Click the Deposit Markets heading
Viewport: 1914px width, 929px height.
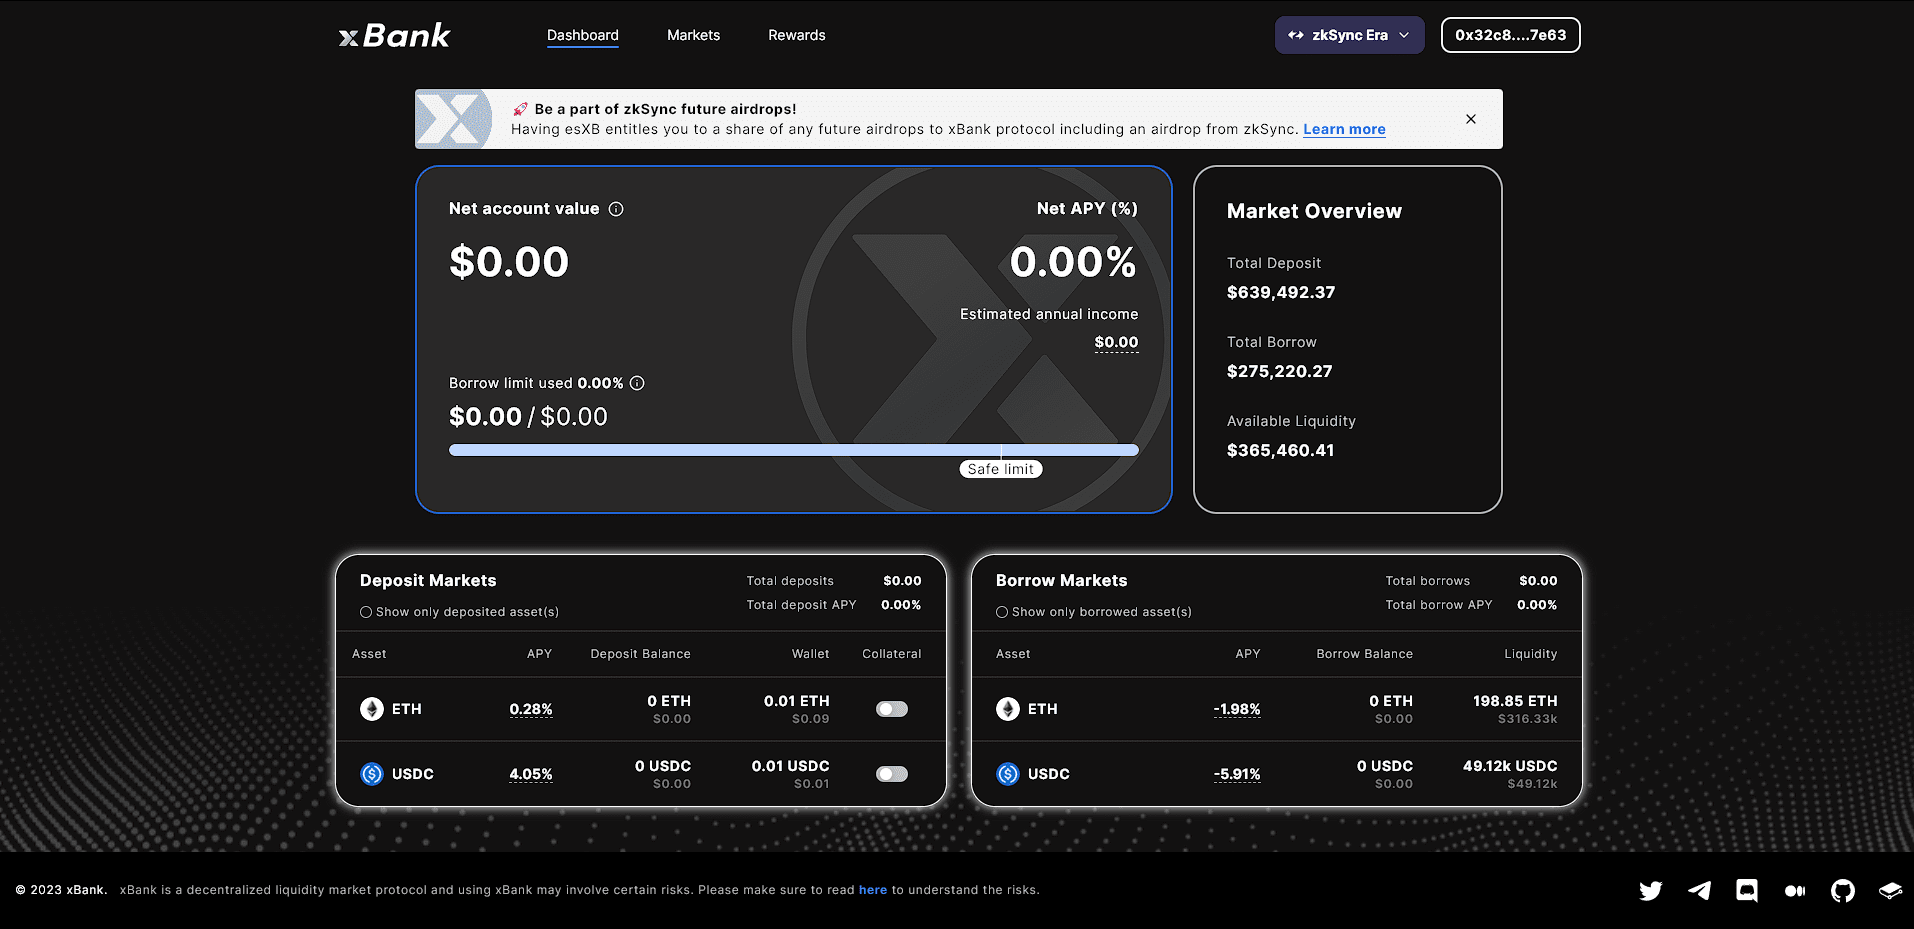coord(428,581)
